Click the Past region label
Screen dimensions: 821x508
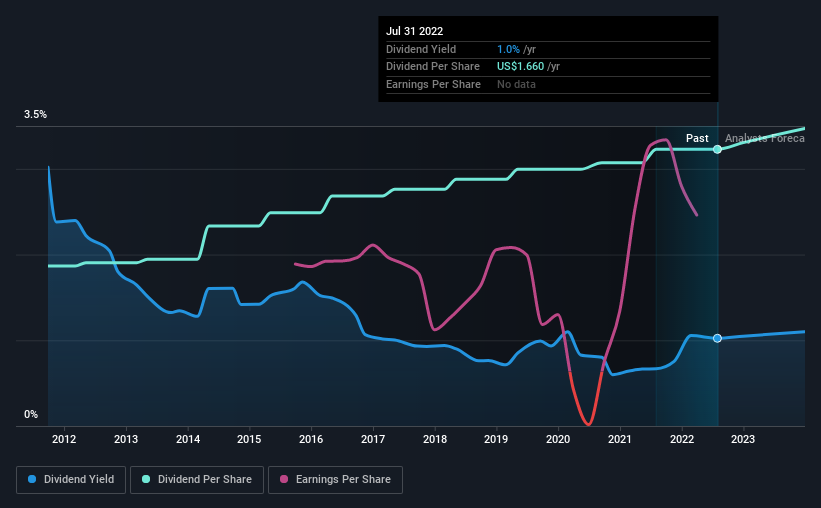(x=697, y=138)
